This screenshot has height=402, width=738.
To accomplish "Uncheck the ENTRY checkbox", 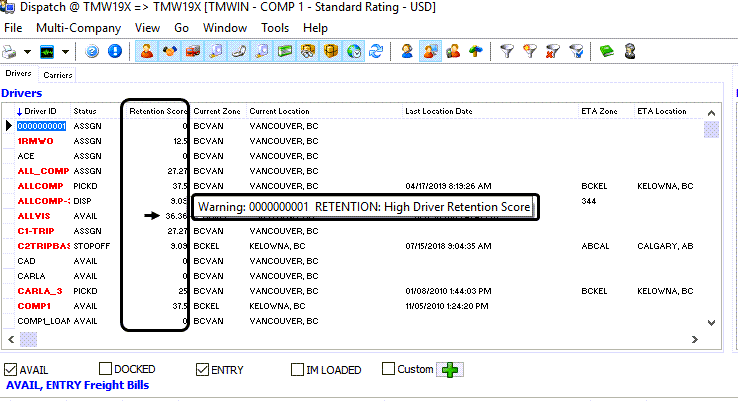I will [202, 370].
